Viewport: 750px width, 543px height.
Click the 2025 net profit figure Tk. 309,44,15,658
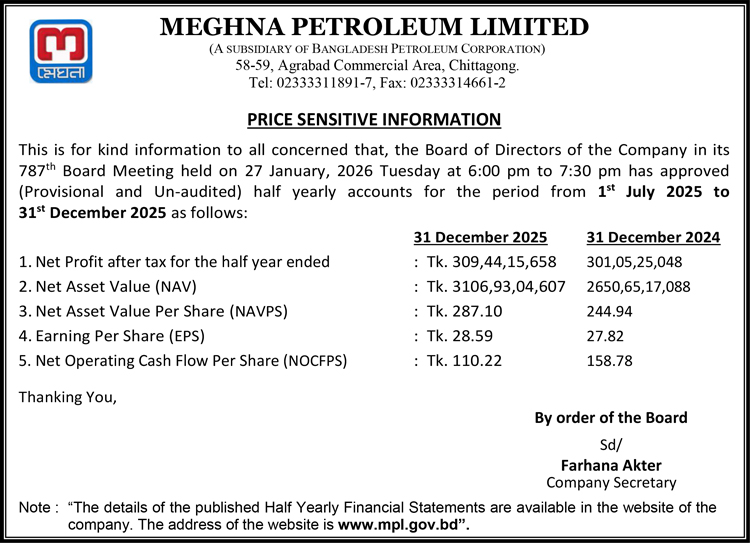click(495, 263)
